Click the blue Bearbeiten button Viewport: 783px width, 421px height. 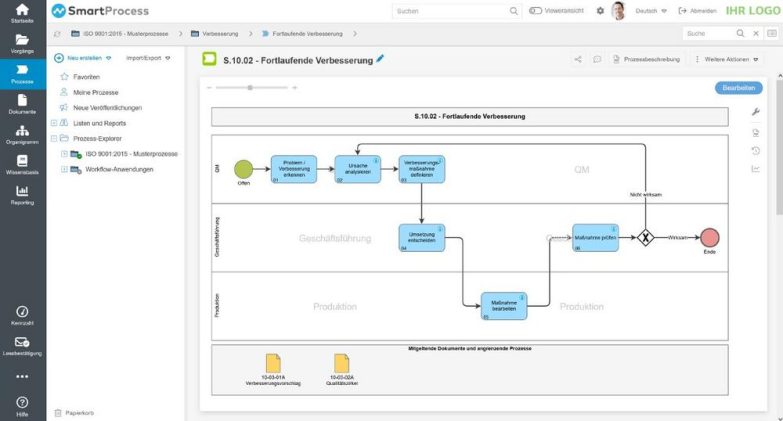tap(738, 88)
